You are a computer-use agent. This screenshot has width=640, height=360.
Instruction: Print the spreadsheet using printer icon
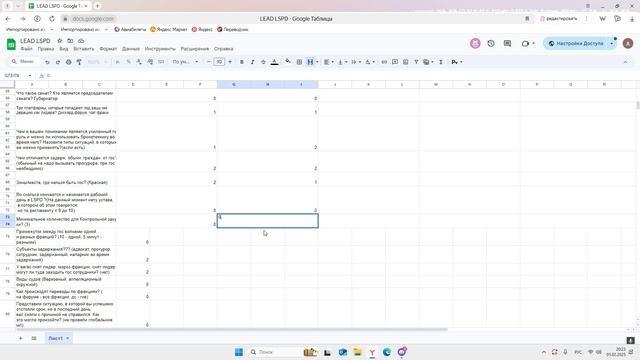[68, 62]
